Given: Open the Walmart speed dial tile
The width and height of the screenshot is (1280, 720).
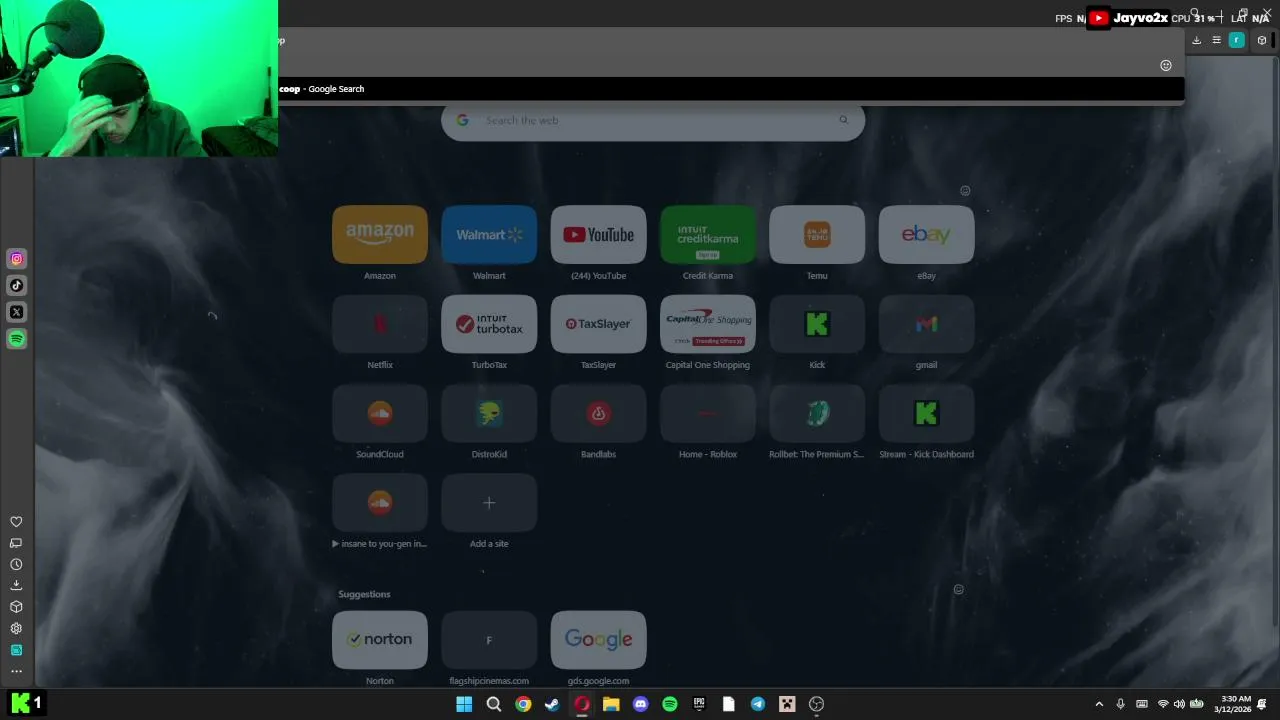Looking at the screenshot, I should (489, 234).
